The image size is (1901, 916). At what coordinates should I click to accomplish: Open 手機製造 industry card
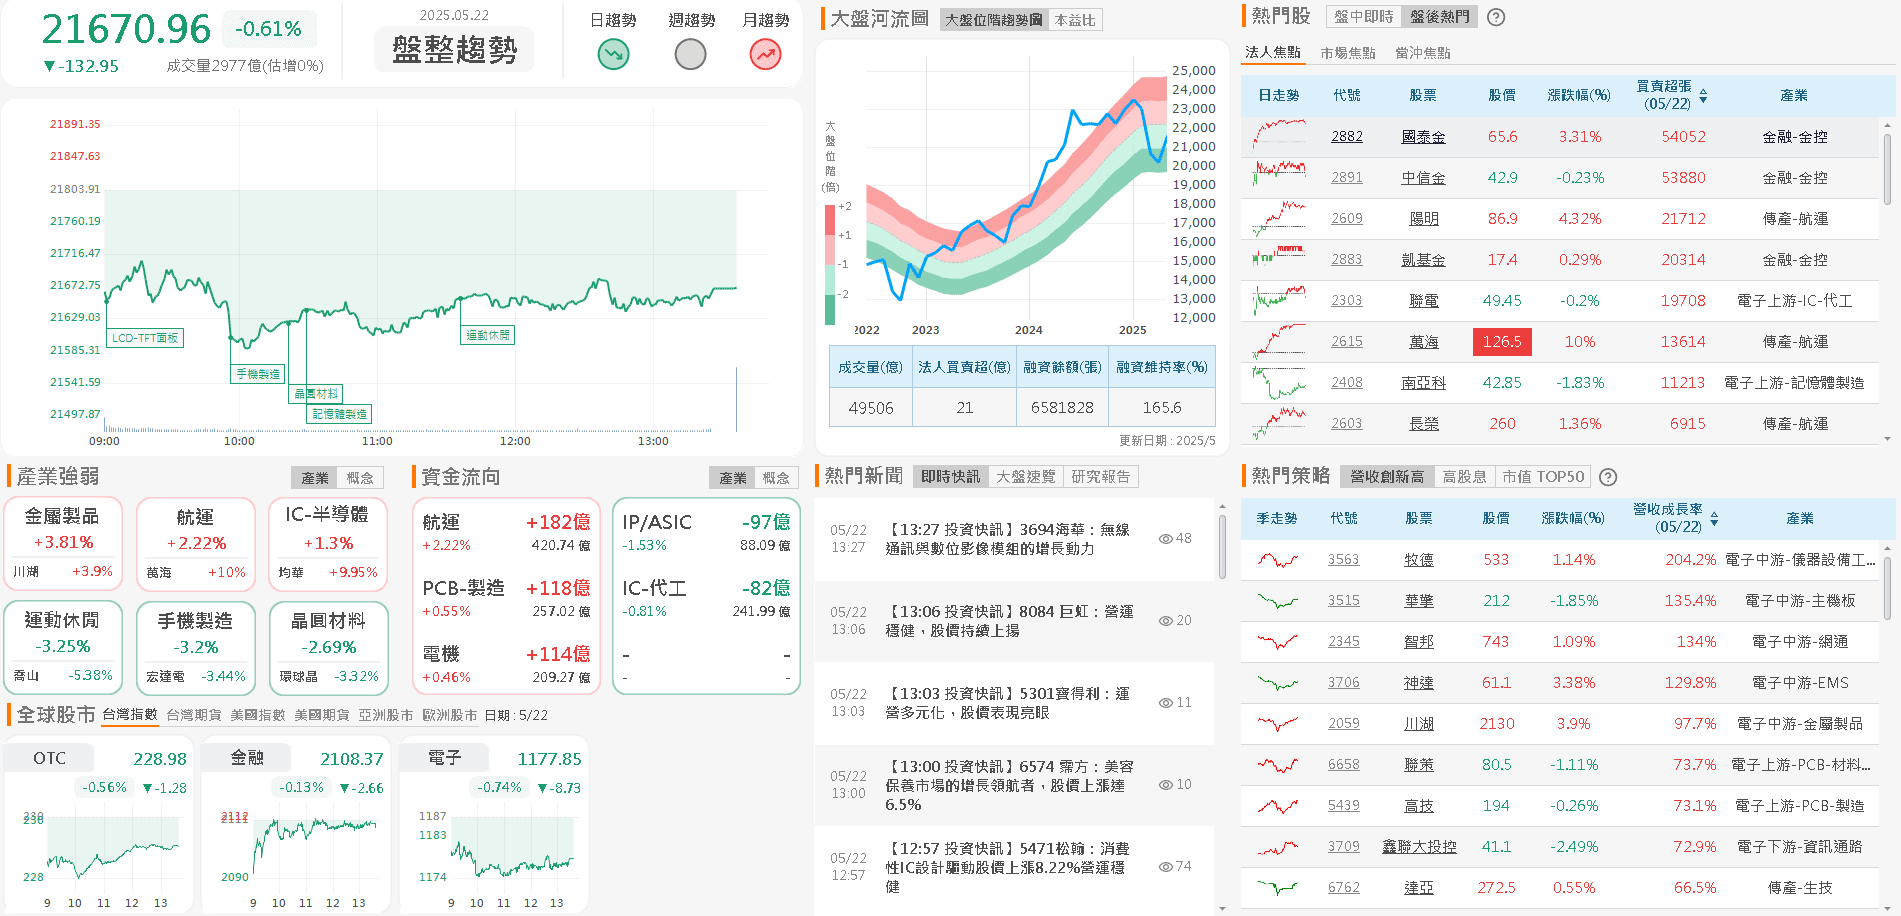click(196, 647)
